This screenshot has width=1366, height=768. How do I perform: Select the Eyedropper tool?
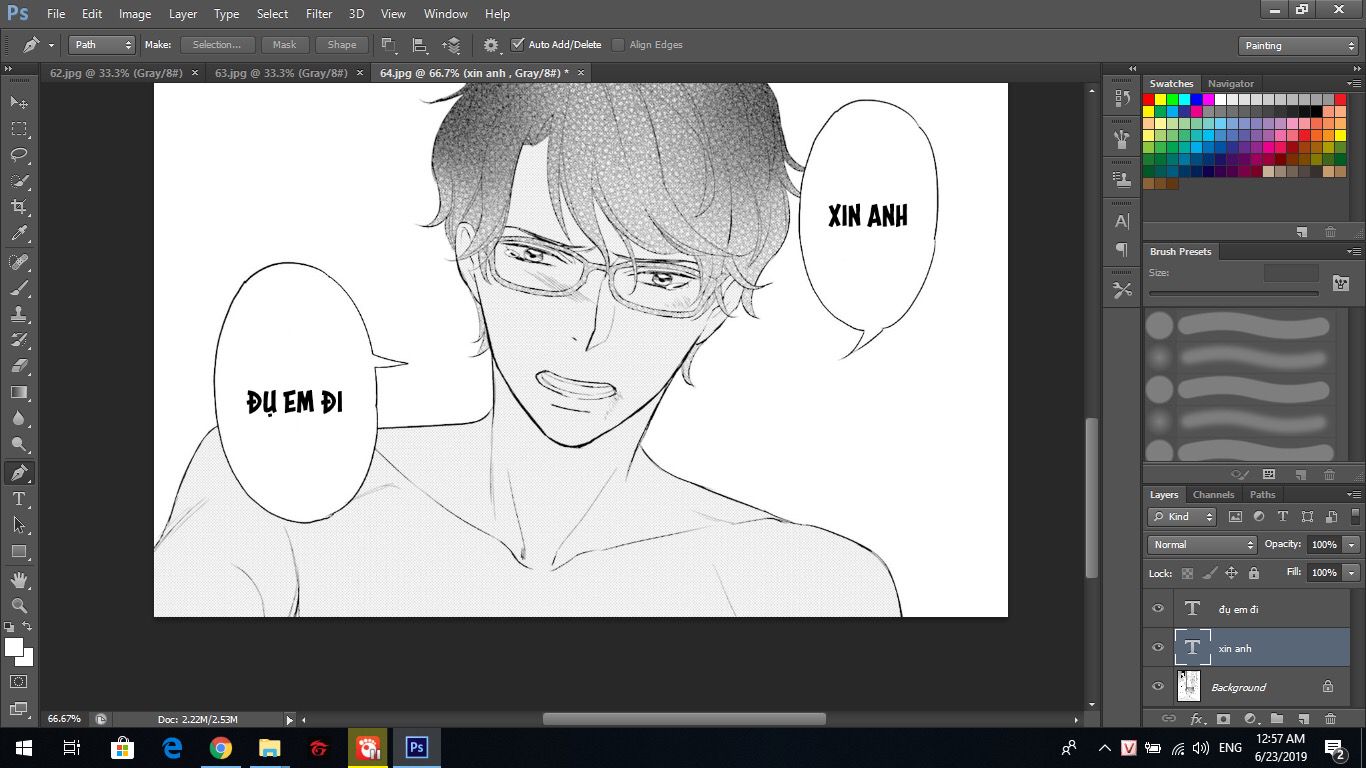tap(19, 233)
